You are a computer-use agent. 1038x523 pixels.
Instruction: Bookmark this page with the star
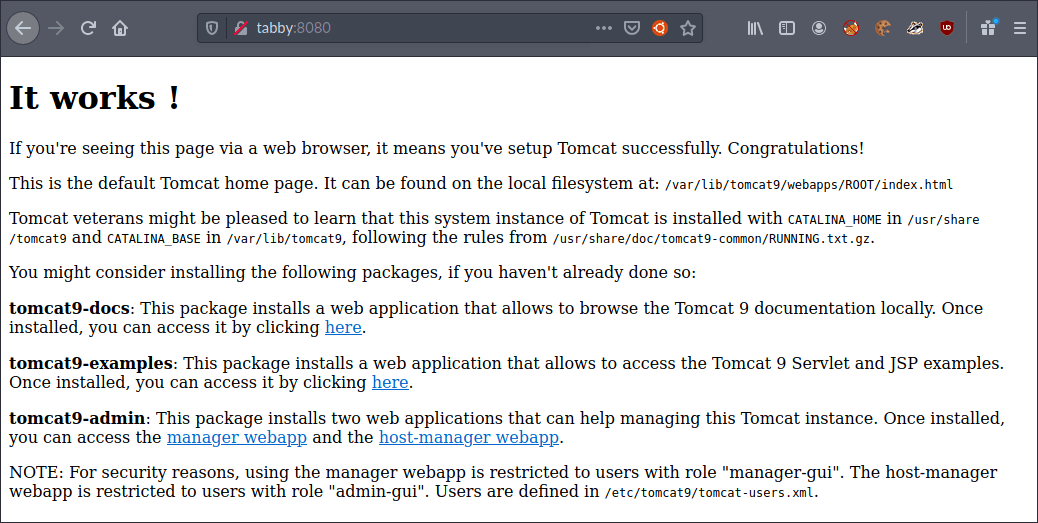[688, 28]
